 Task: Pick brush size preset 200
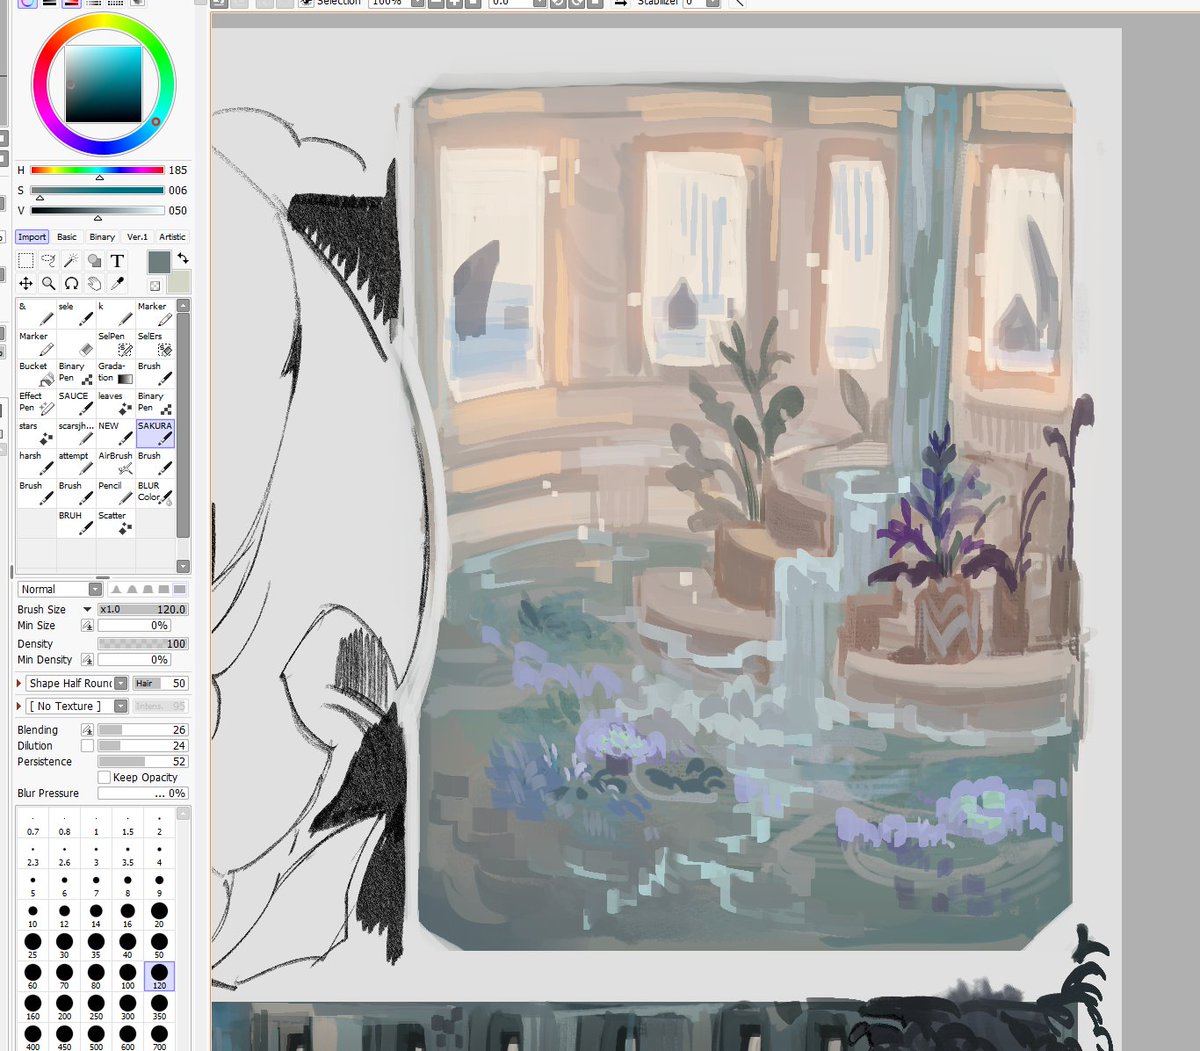pos(65,1007)
